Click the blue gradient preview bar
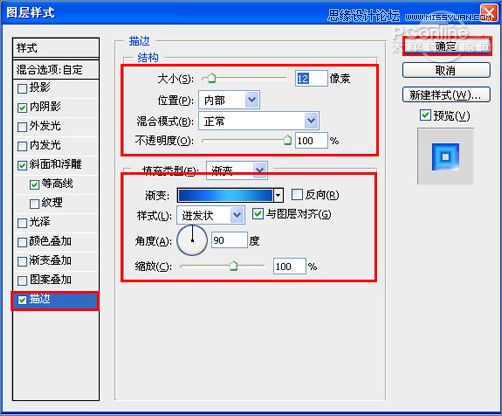The height and width of the screenshot is (416, 502). pos(225,195)
